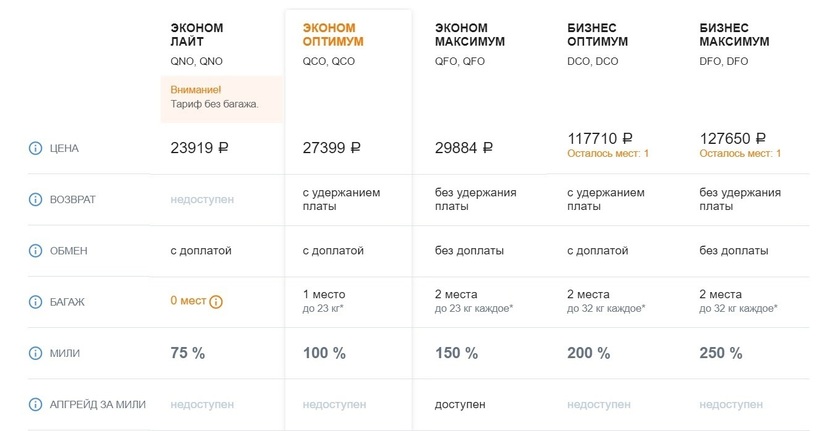Select the ЭКОНОМ ОПТИМУМ fare header
The height and width of the screenshot is (431, 820).
pos(333,35)
